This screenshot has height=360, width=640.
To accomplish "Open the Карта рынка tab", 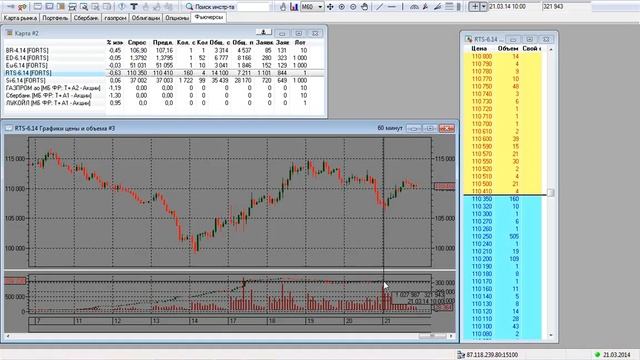I will (x=20, y=18).
